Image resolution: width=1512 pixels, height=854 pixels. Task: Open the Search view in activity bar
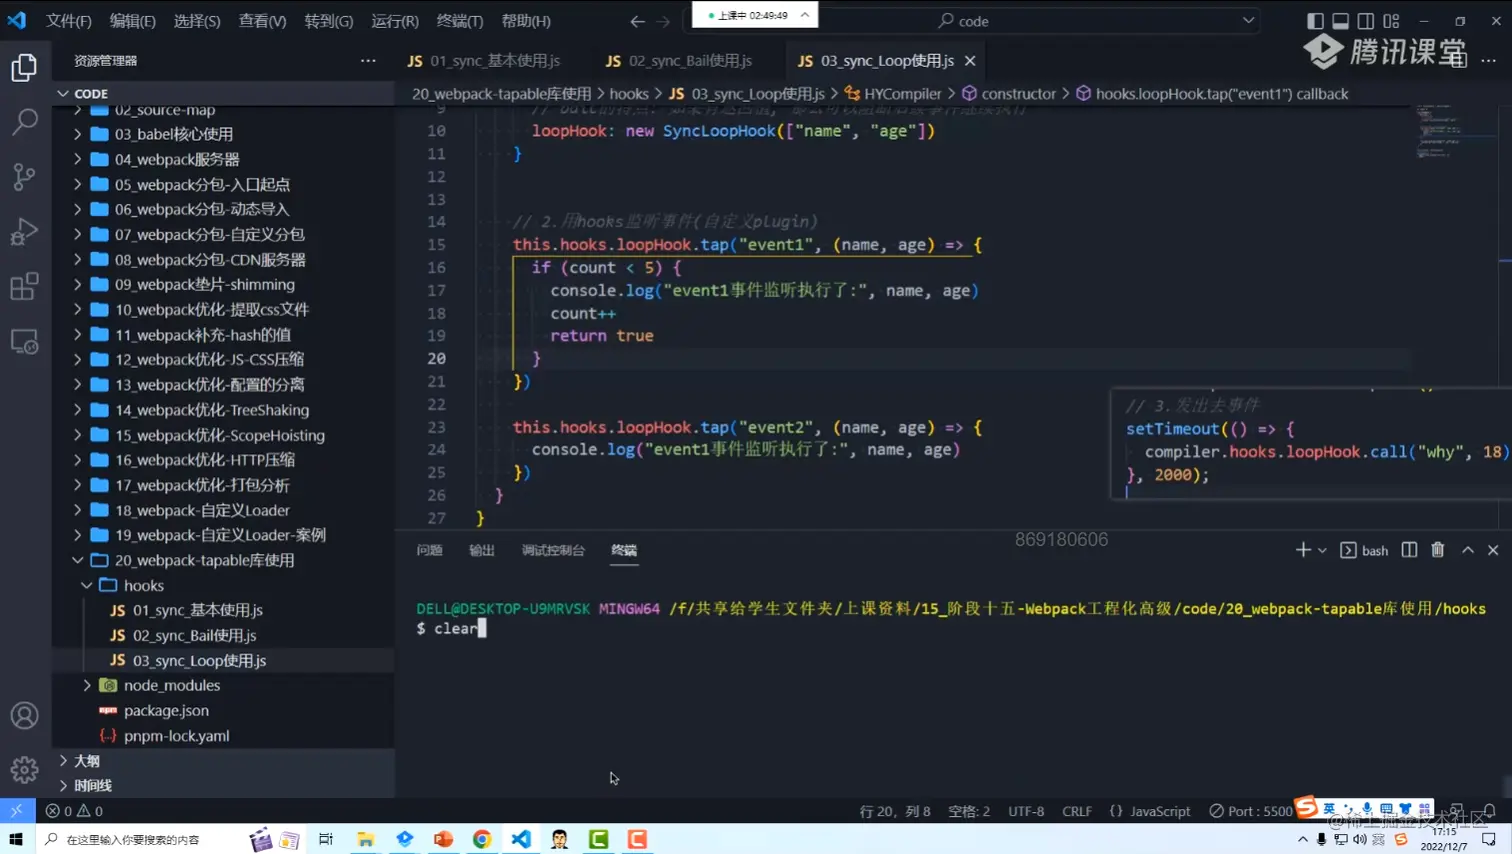(24, 122)
